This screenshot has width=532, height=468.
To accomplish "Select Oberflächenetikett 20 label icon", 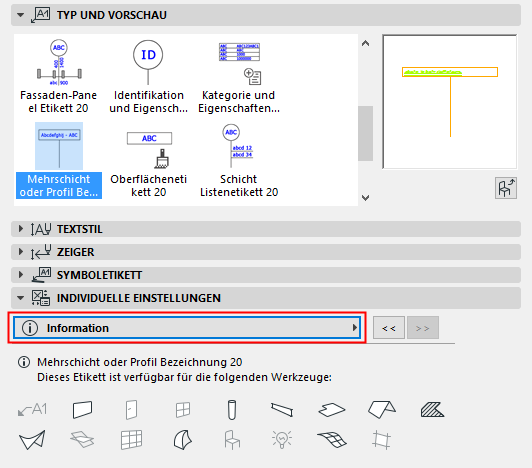I will [149, 150].
